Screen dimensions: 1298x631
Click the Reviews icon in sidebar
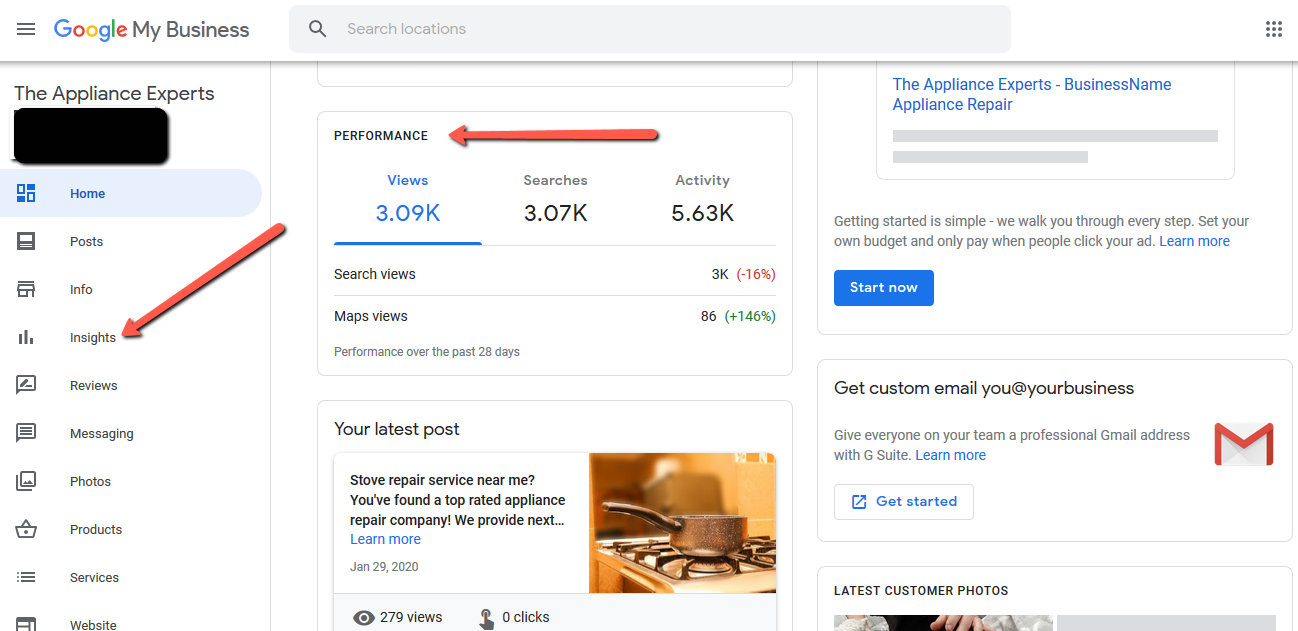click(x=26, y=385)
